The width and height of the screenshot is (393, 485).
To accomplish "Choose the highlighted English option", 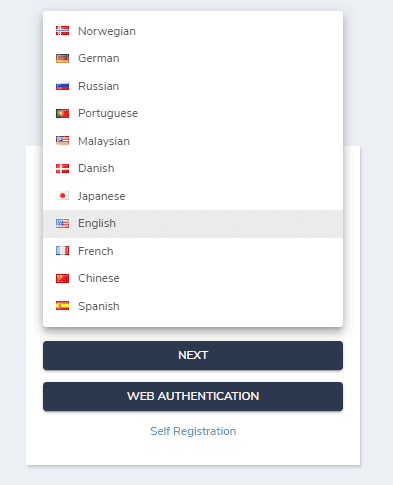I will [193, 223].
